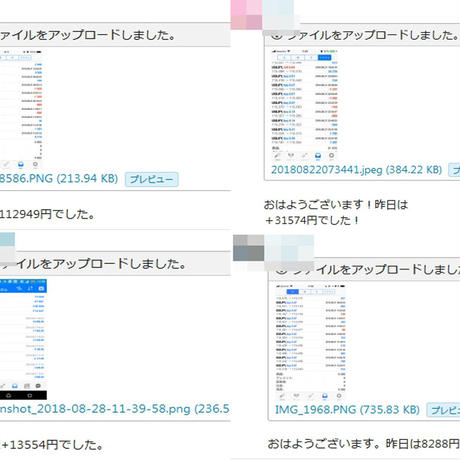
Task: Select the message text 112949円でした。
Action: click(x=47, y=214)
